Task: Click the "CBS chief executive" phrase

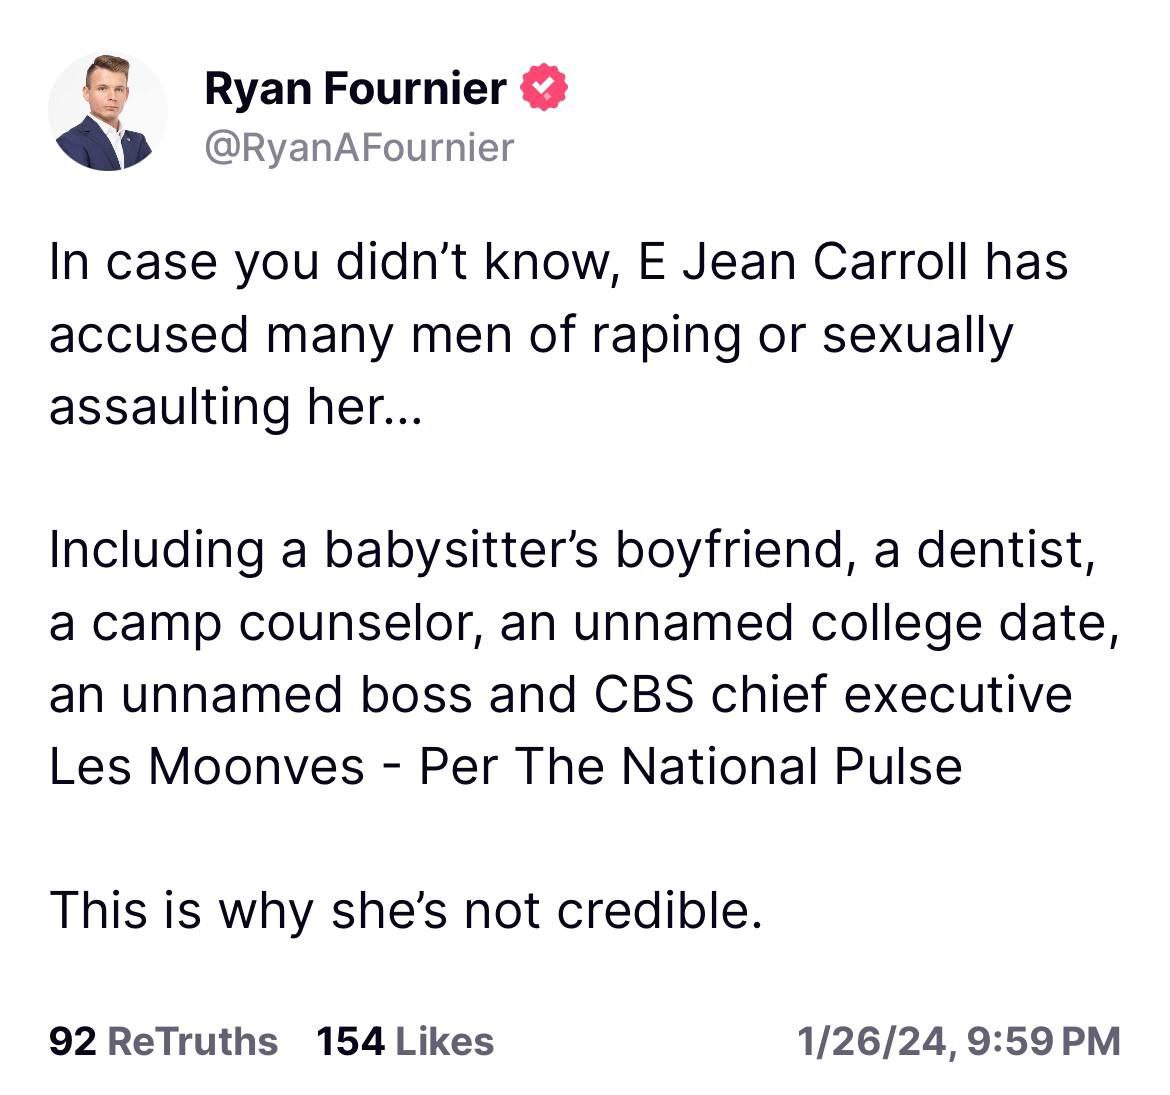Action: click(833, 695)
